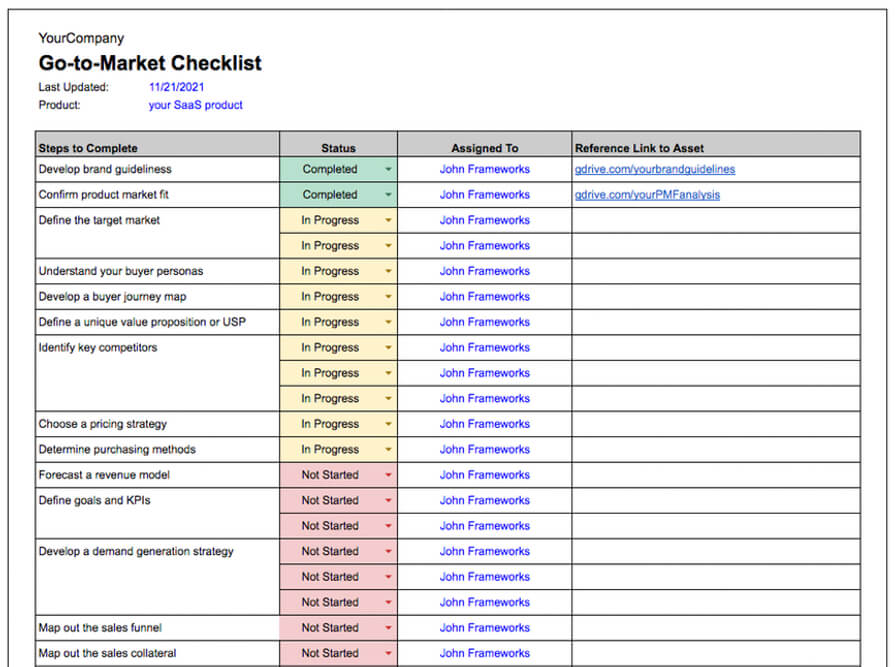The width and height of the screenshot is (895, 667).
Task: Open the Not Started dropdown for Define goals and KPIs
Action: pyautogui.click(x=388, y=500)
